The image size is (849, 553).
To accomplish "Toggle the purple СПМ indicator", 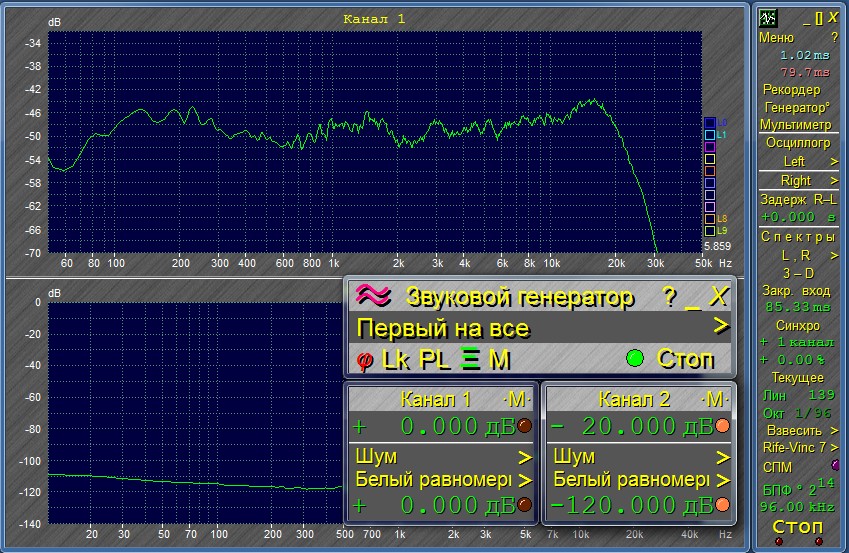I will [835, 465].
